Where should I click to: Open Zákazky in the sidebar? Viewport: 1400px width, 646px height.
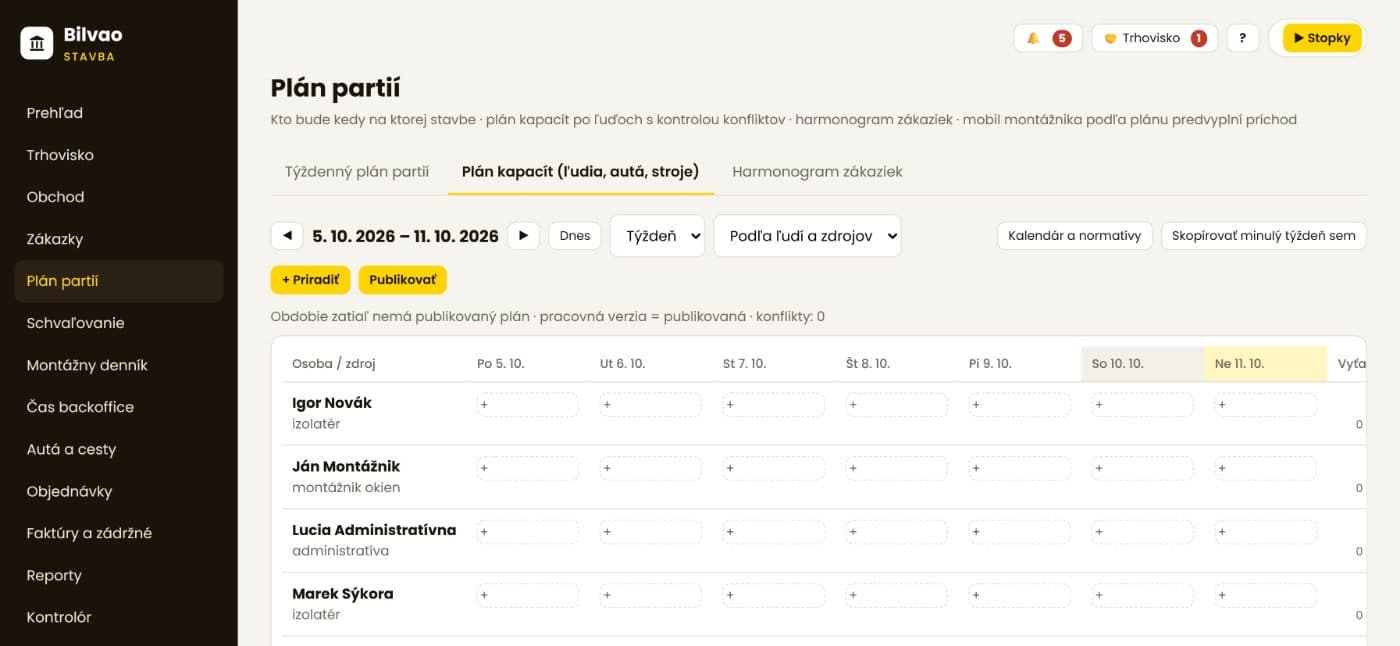(119, 239)
